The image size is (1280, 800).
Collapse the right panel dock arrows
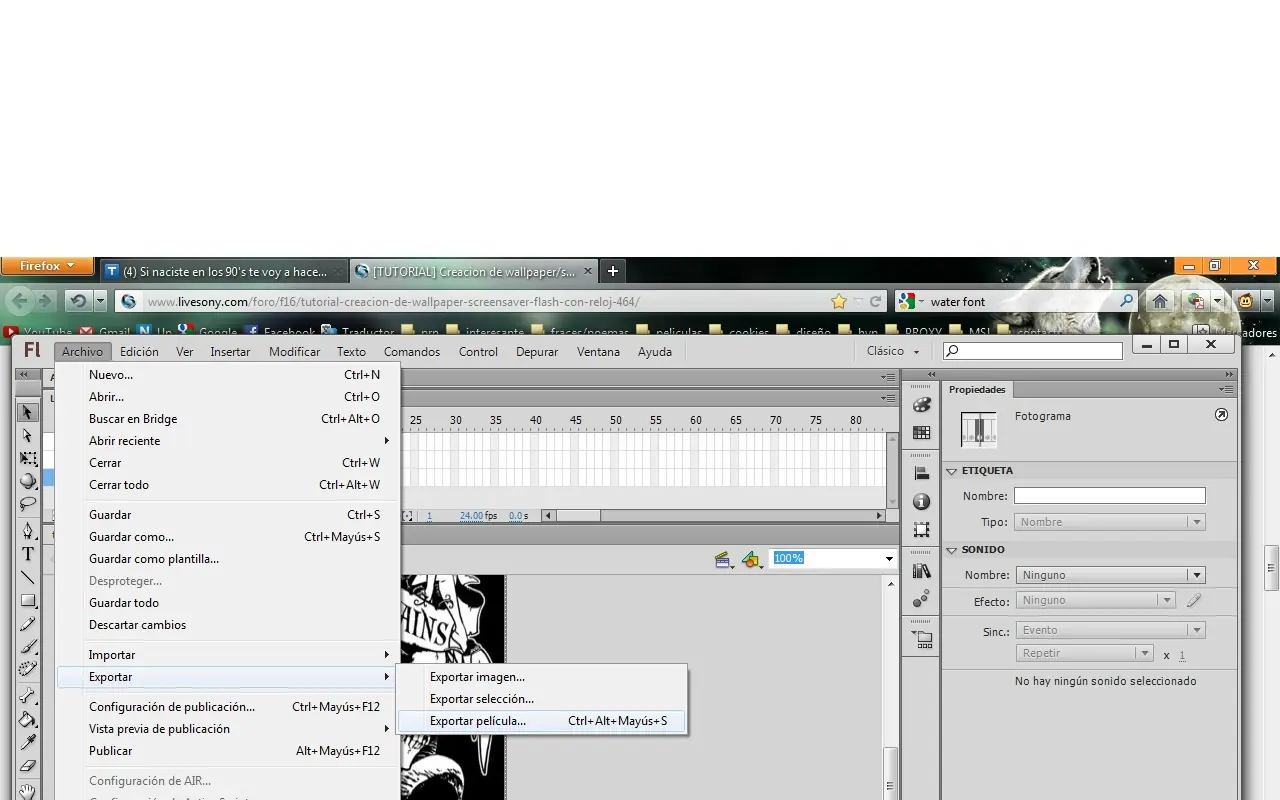click(x=1228, y=374)
